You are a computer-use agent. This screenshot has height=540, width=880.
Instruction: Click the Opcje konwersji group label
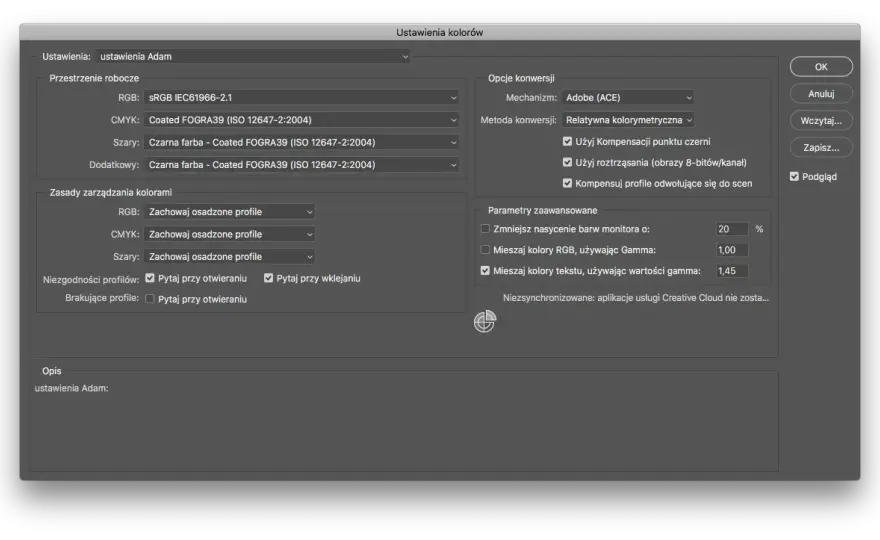tap(521, 78)
